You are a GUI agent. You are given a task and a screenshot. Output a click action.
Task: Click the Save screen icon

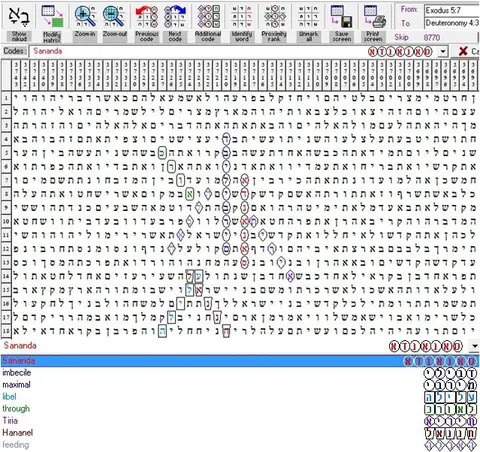point(342,16)
